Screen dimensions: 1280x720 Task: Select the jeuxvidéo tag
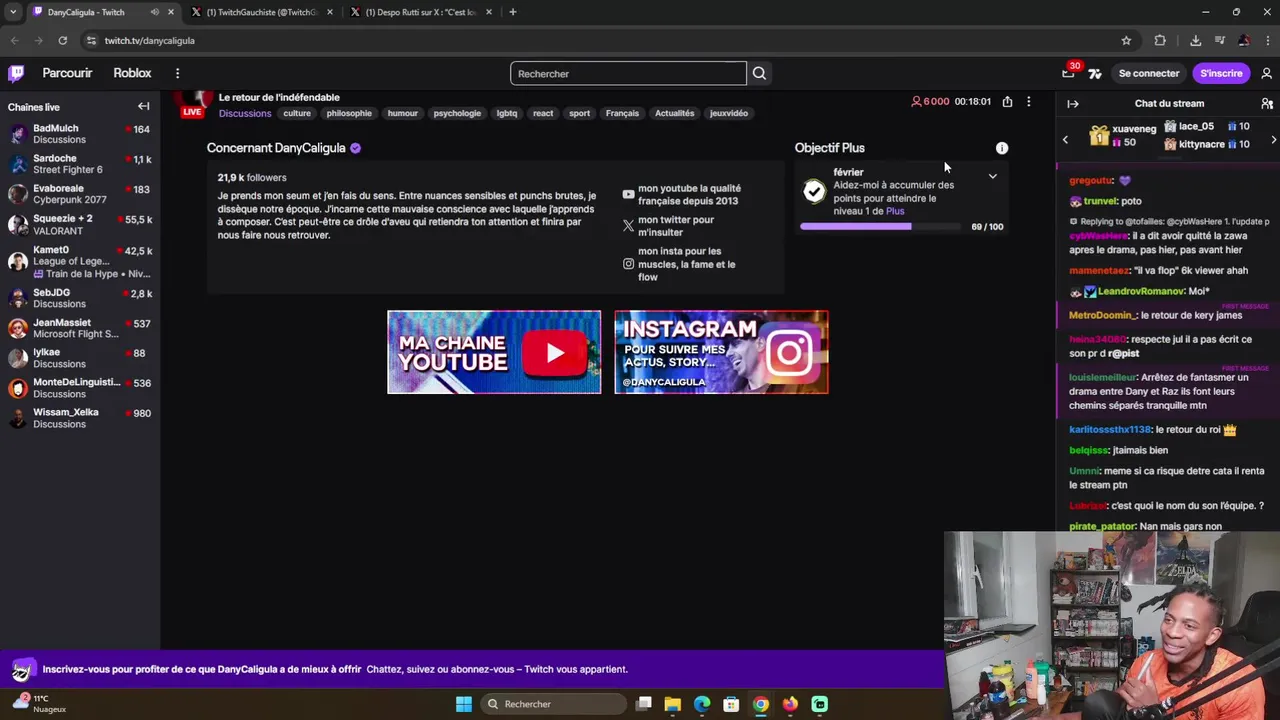[729, 113]
